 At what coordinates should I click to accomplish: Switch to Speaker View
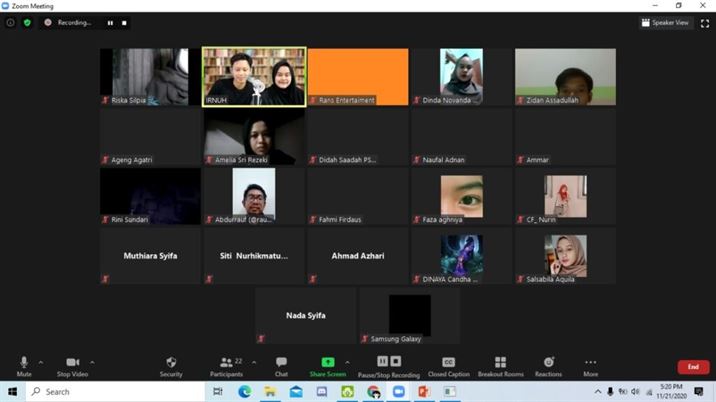(665, 22)
